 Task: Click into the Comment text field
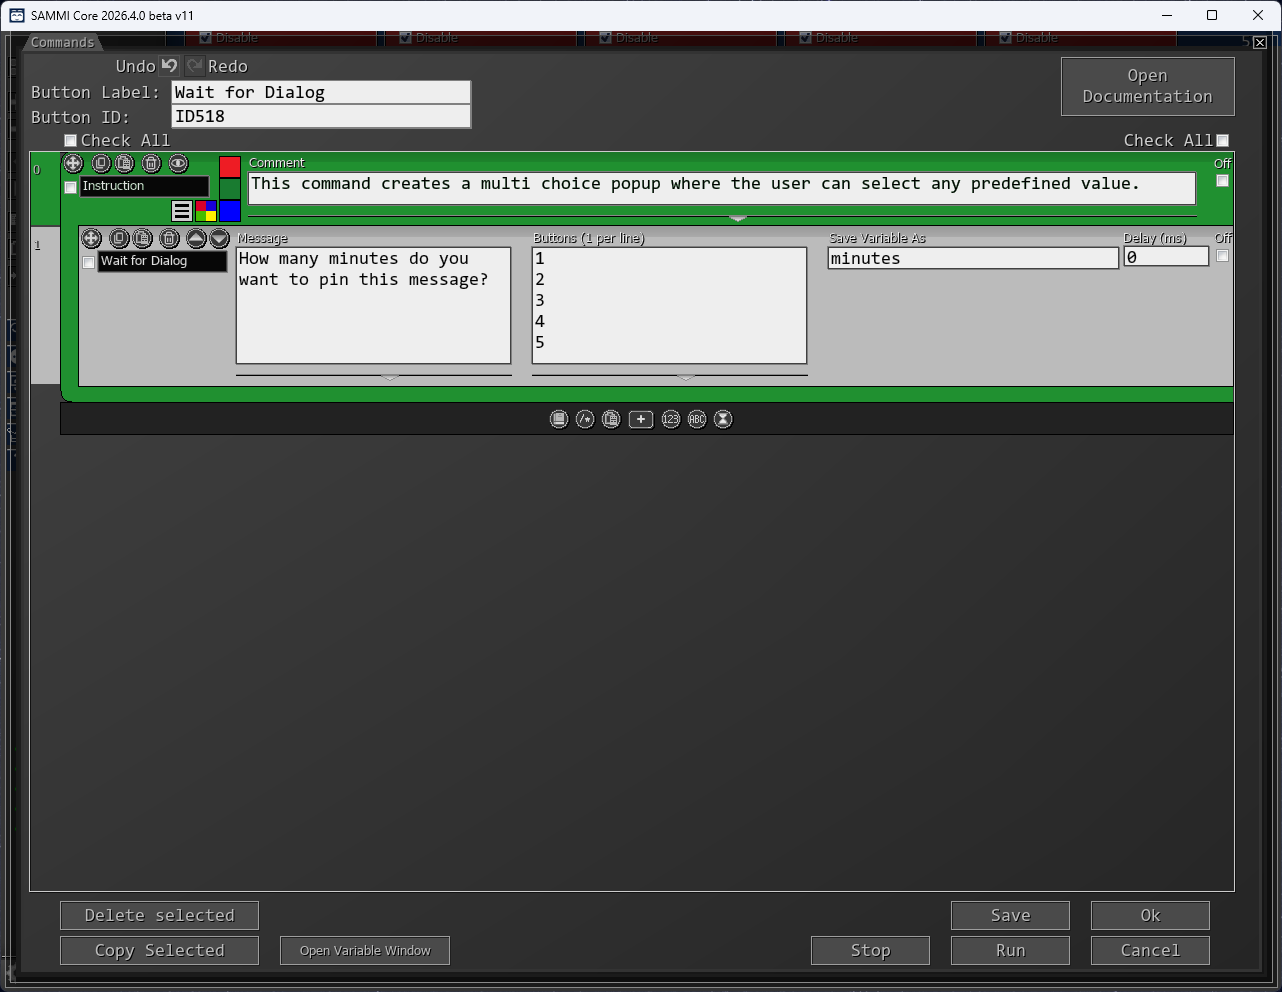(721, 188)
